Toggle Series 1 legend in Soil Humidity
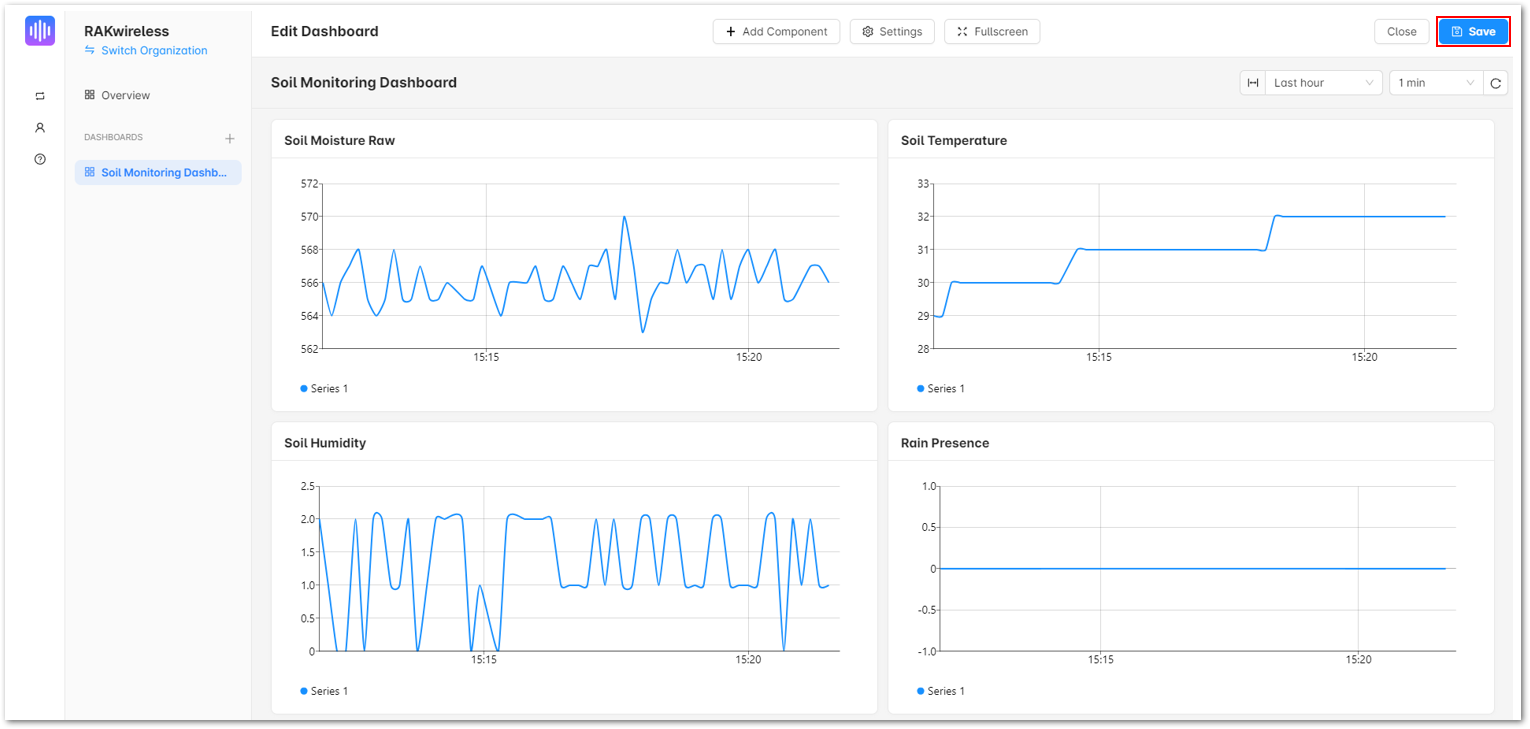Viewport: 1530px width, 729px height. pyautogui.click(x=324, y=691)
